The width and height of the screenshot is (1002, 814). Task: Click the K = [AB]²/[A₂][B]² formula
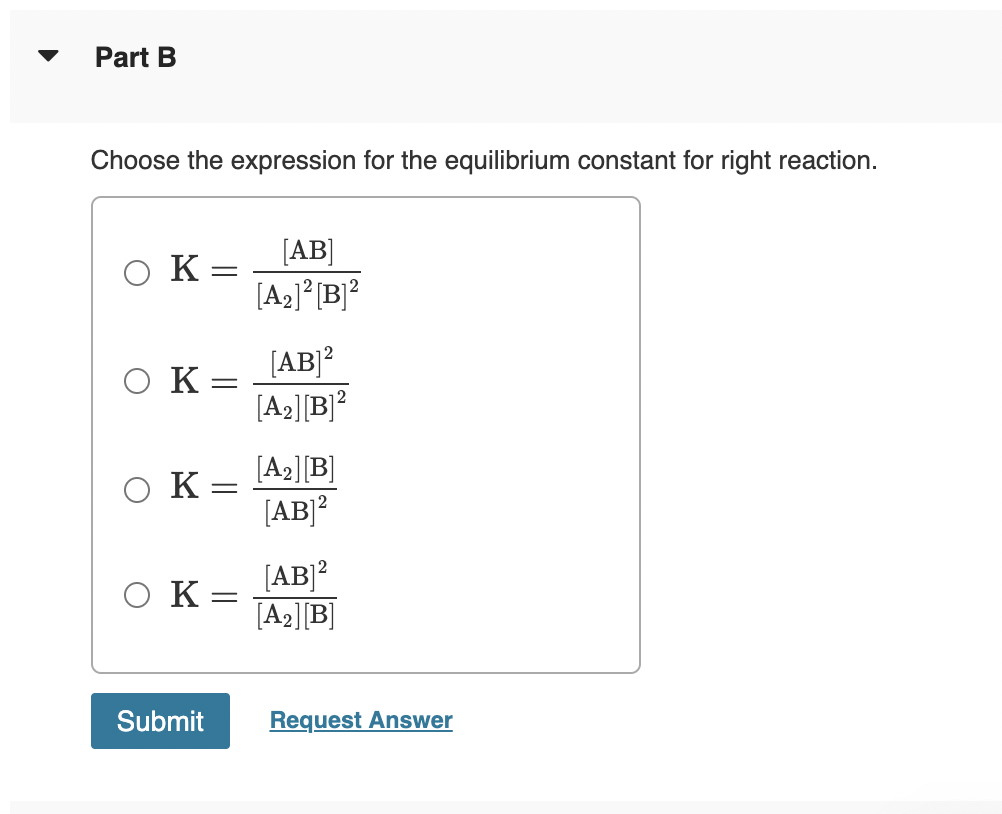[x=260, y=381]
